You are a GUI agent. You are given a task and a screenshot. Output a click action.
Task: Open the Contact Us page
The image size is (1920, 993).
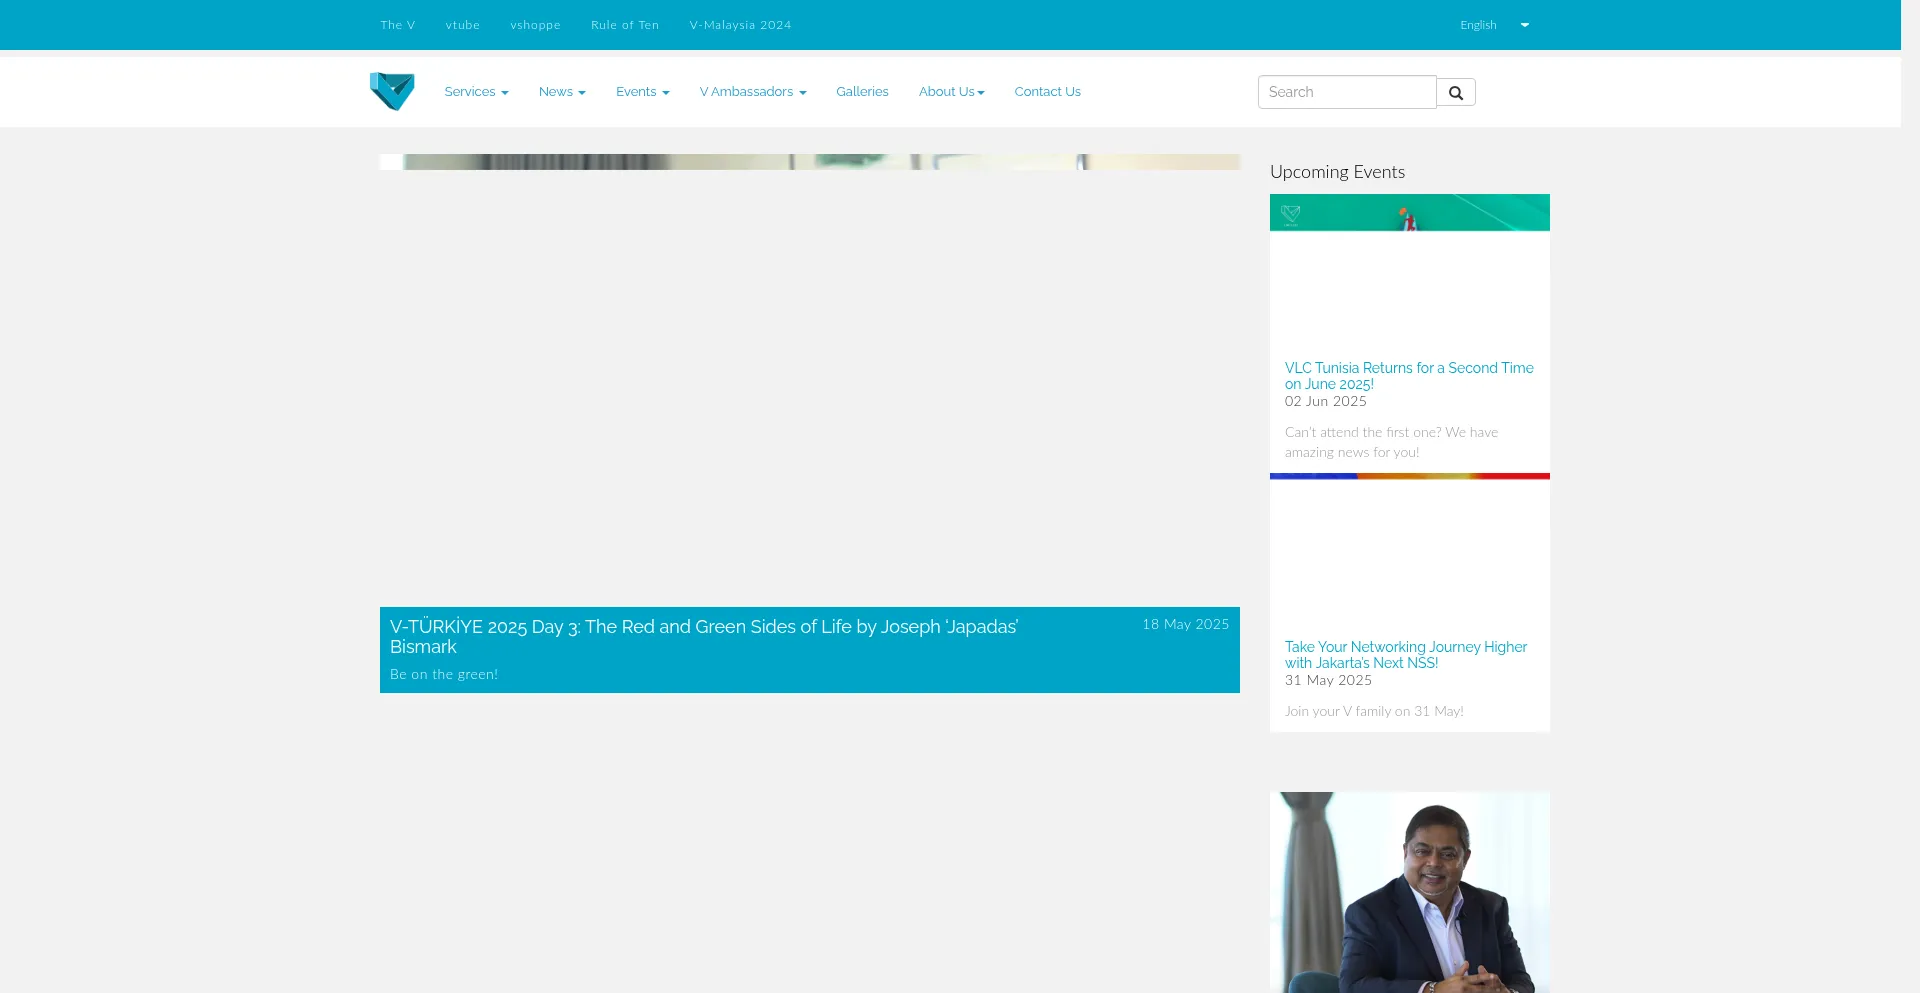tap(1047, 92)
